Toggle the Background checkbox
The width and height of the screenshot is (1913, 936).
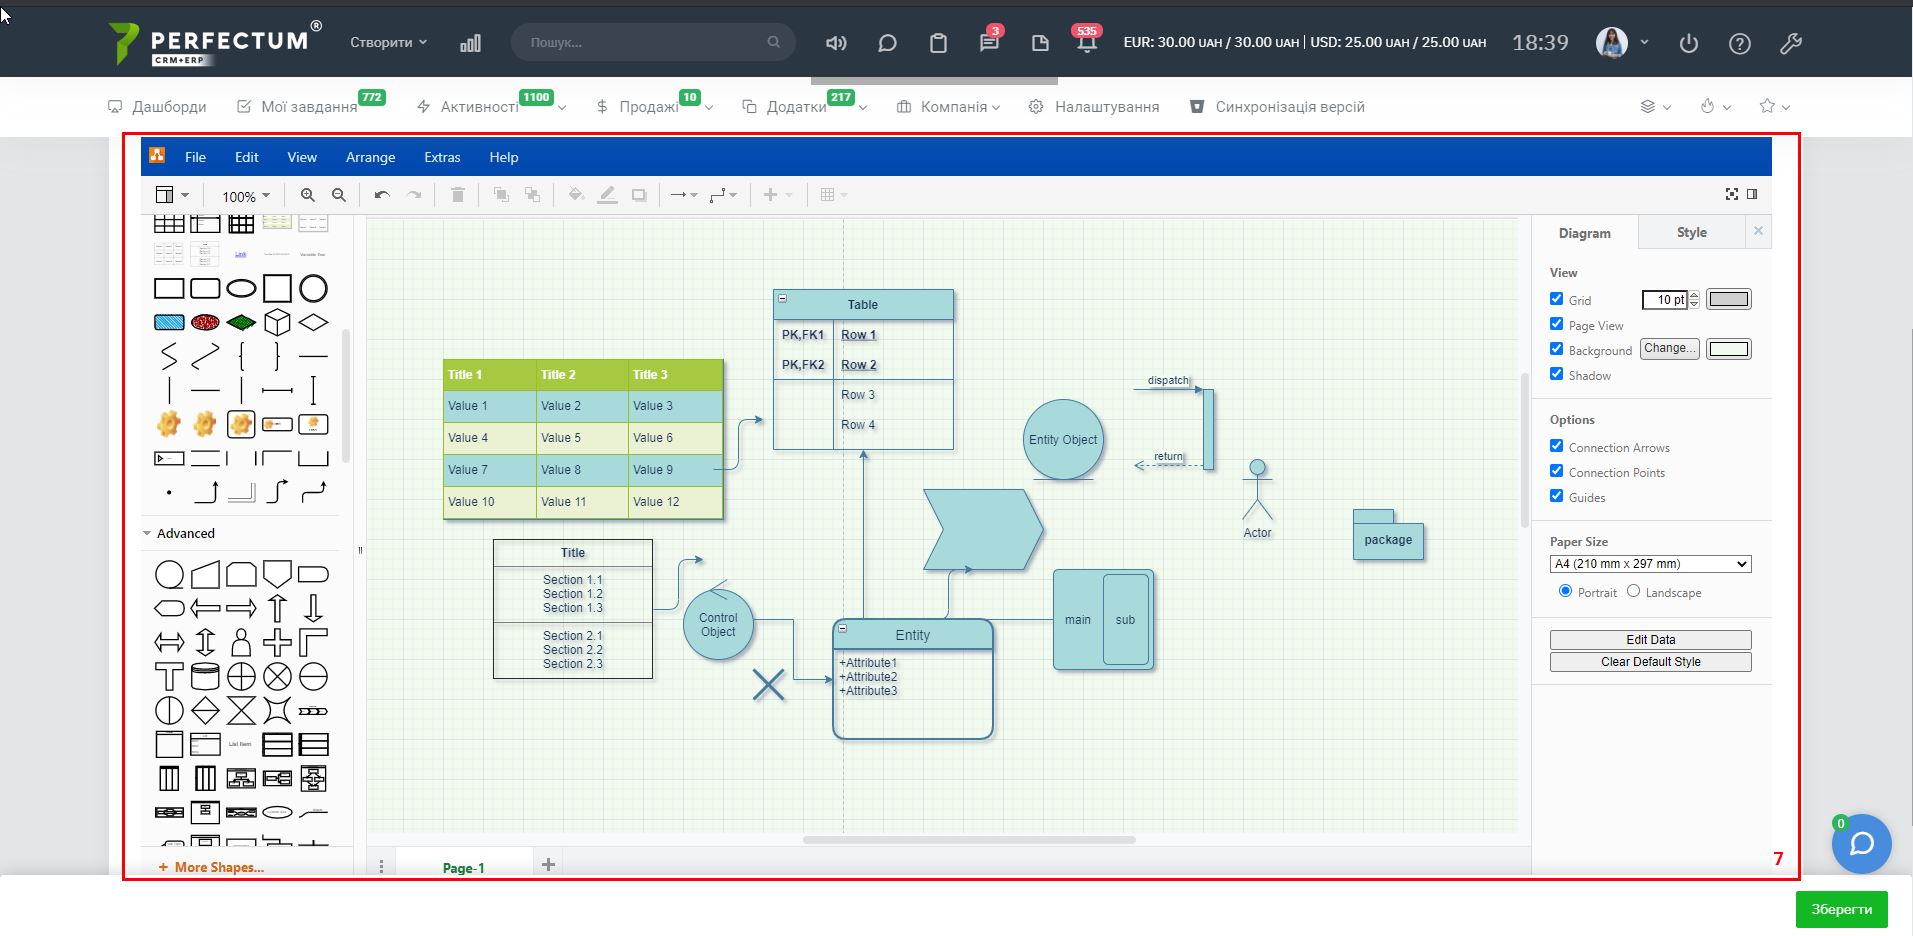1556,349
